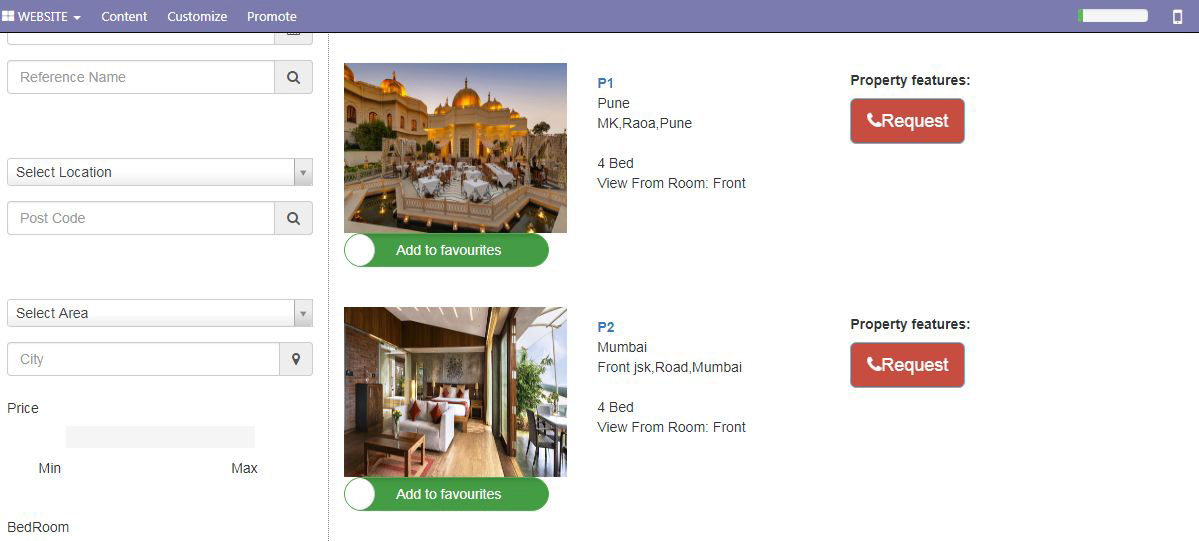Click Request button for Mumbai property
The image size is (1199, 541).
coord(907,365)
